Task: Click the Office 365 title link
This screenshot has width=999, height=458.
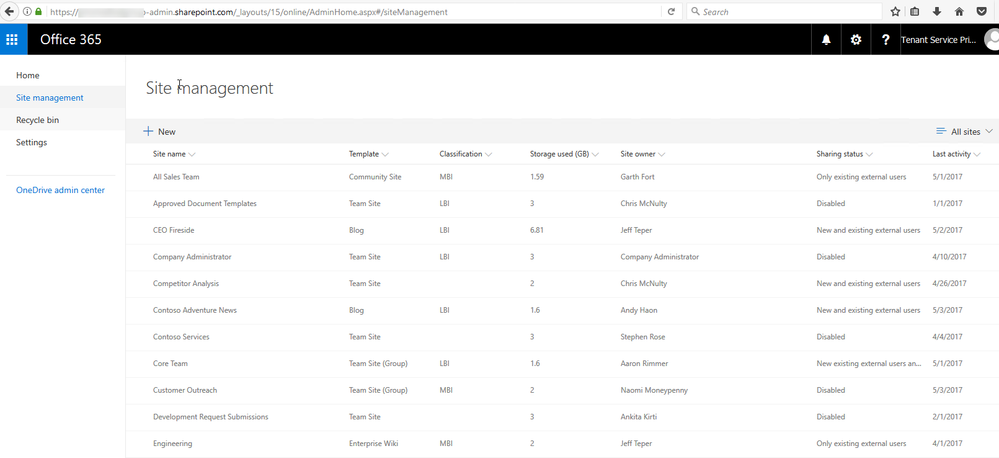Action: pos(71,39)
